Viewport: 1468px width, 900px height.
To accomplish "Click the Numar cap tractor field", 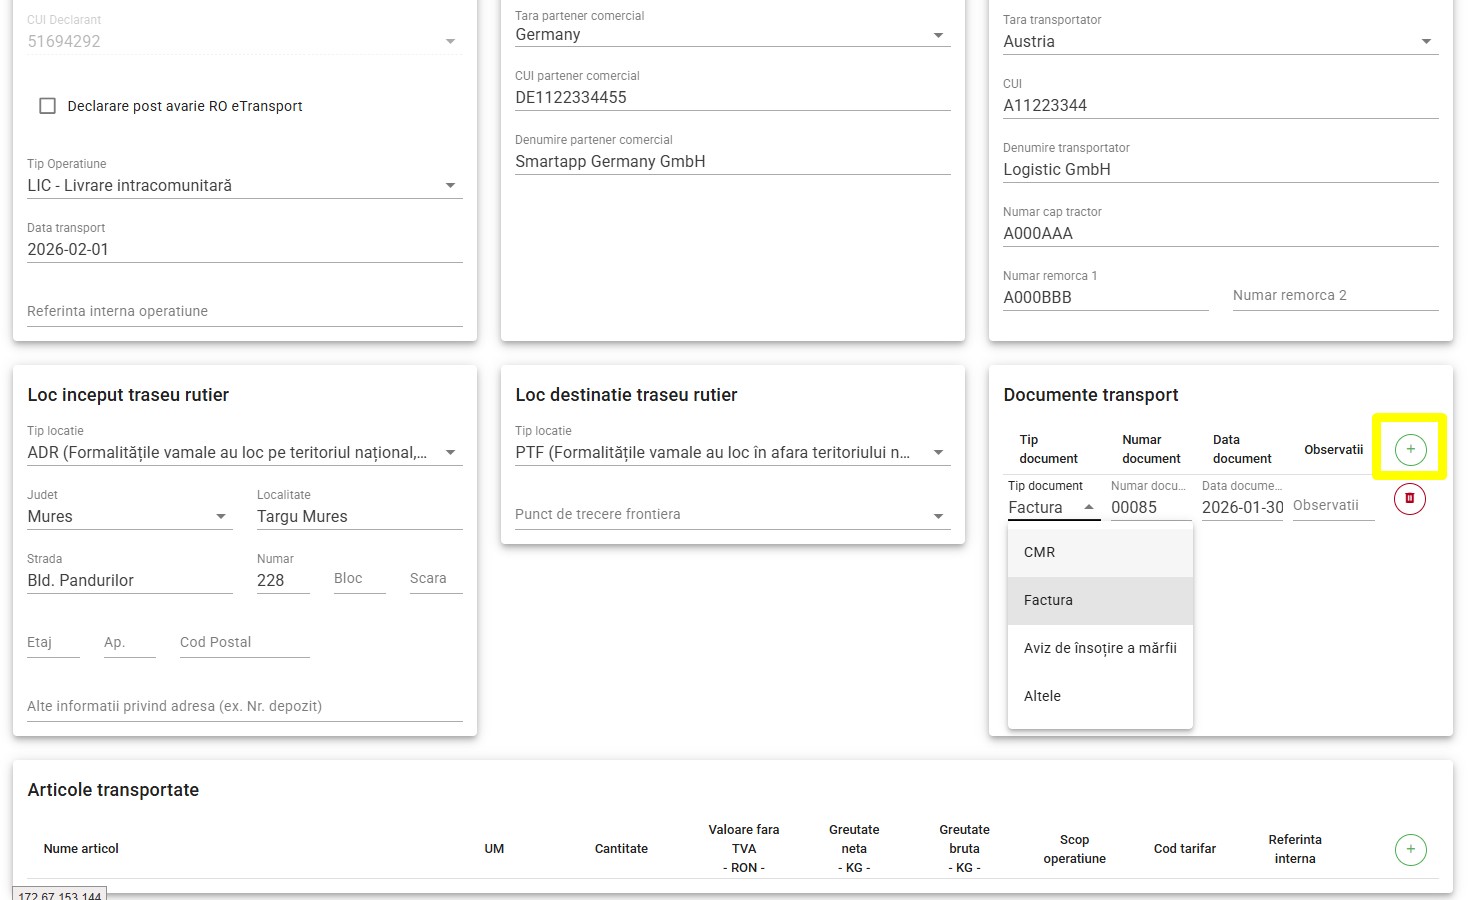I will (1220, 234).
